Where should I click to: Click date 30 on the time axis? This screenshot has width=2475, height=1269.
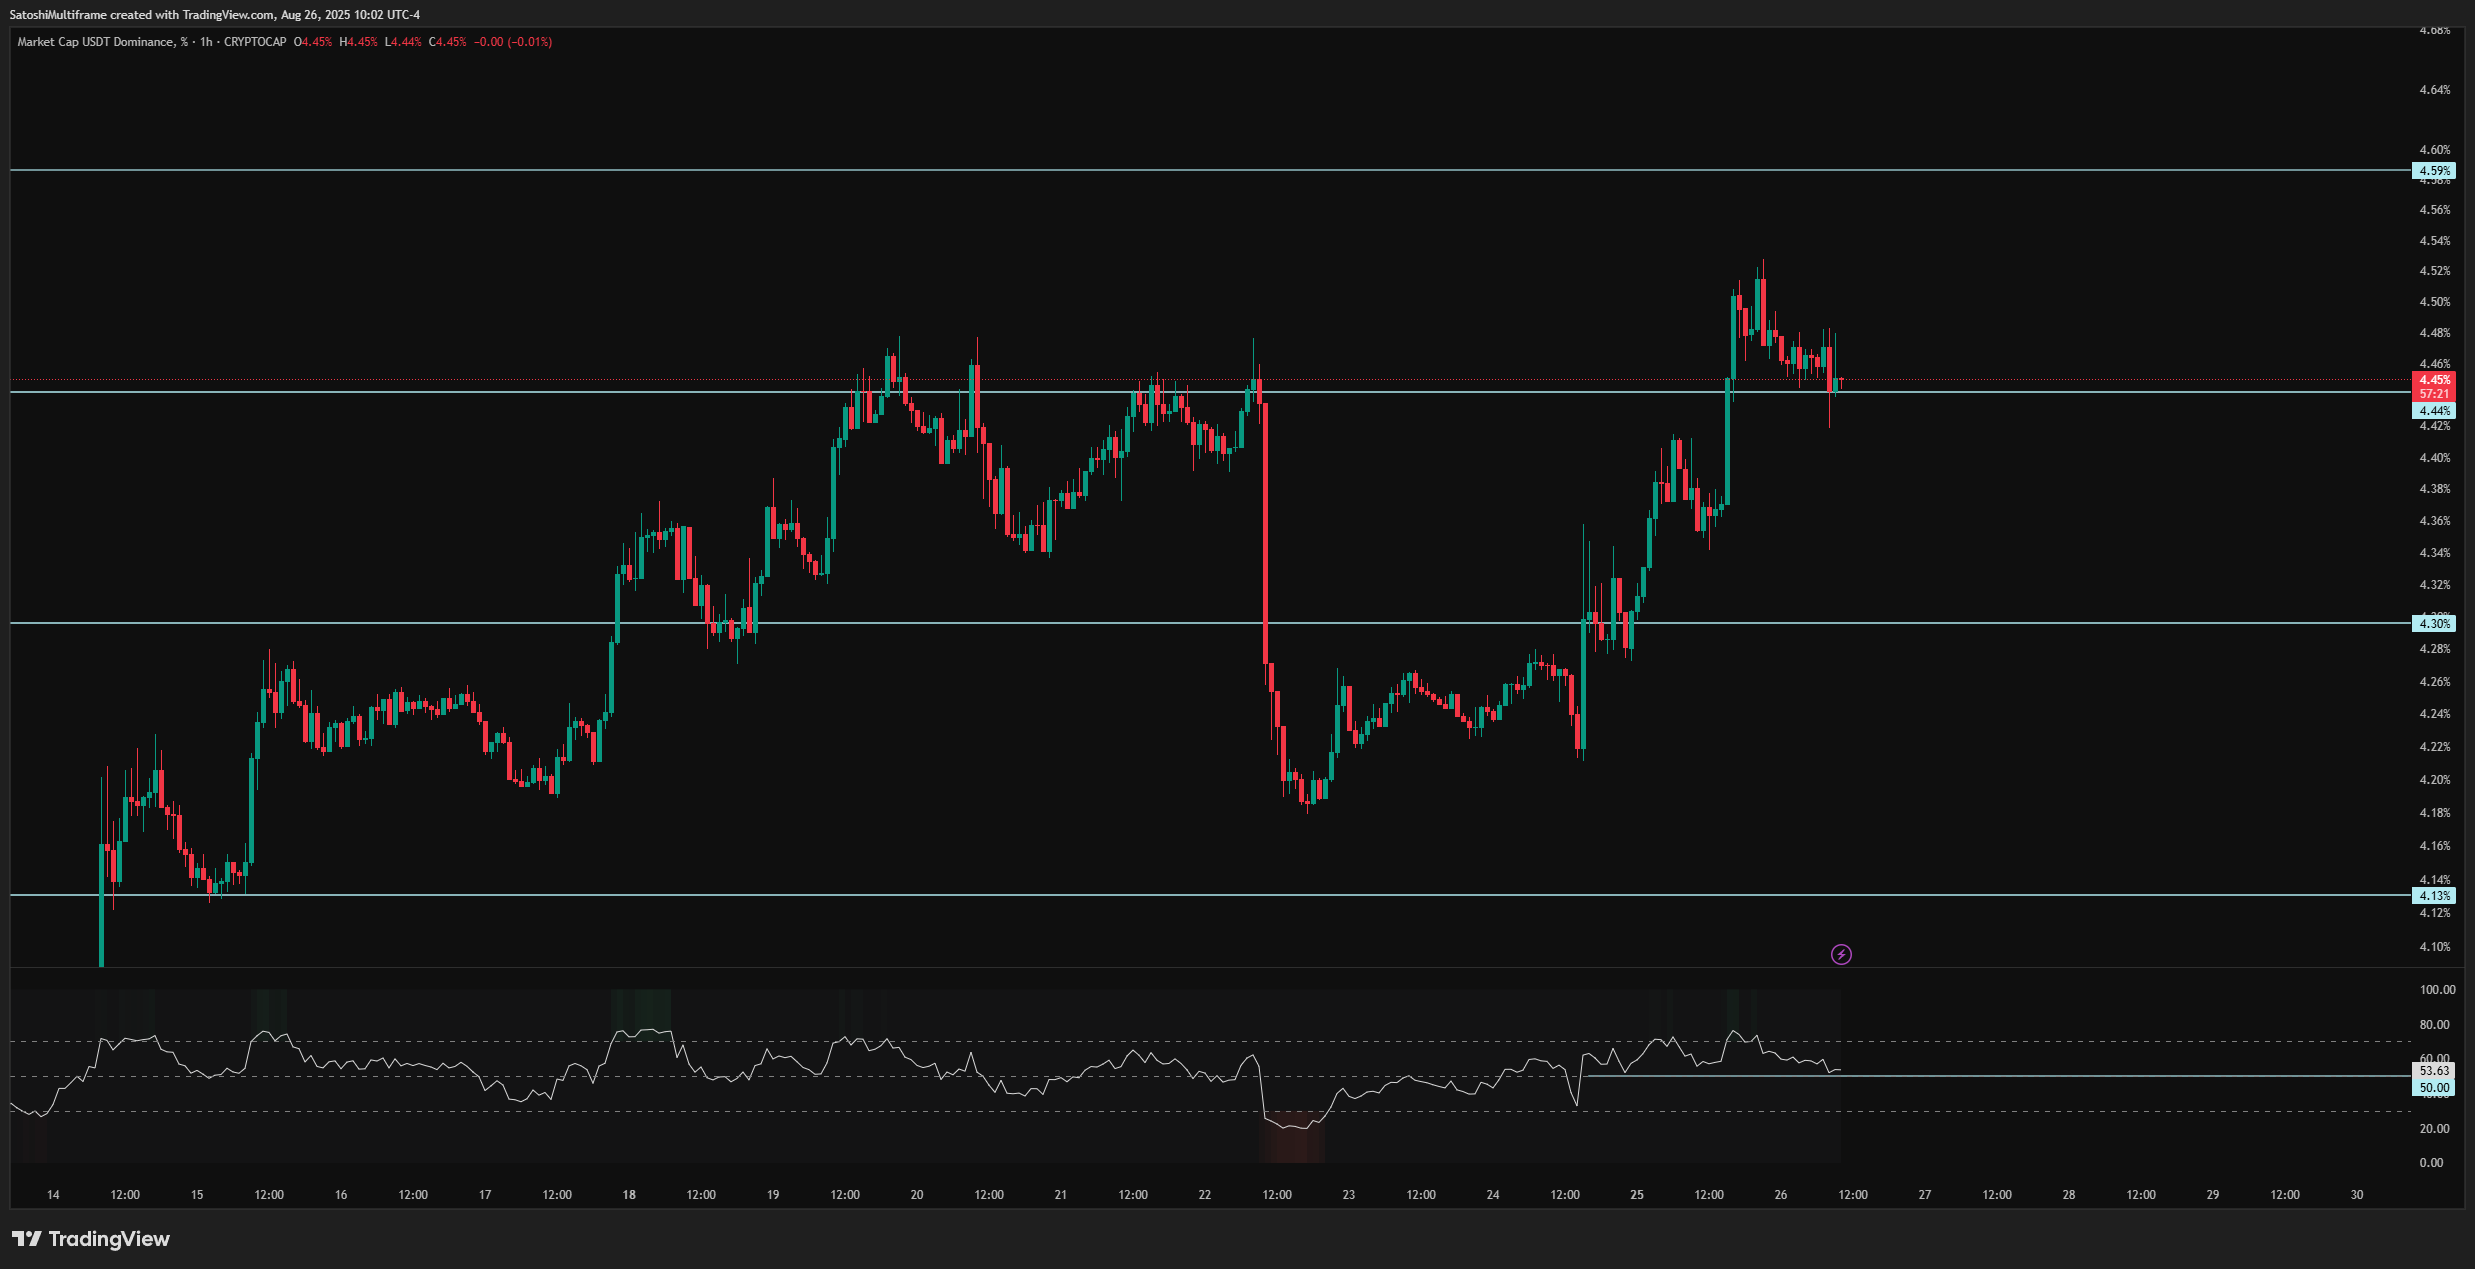pyautogui.click(x=2357, y=1195)
